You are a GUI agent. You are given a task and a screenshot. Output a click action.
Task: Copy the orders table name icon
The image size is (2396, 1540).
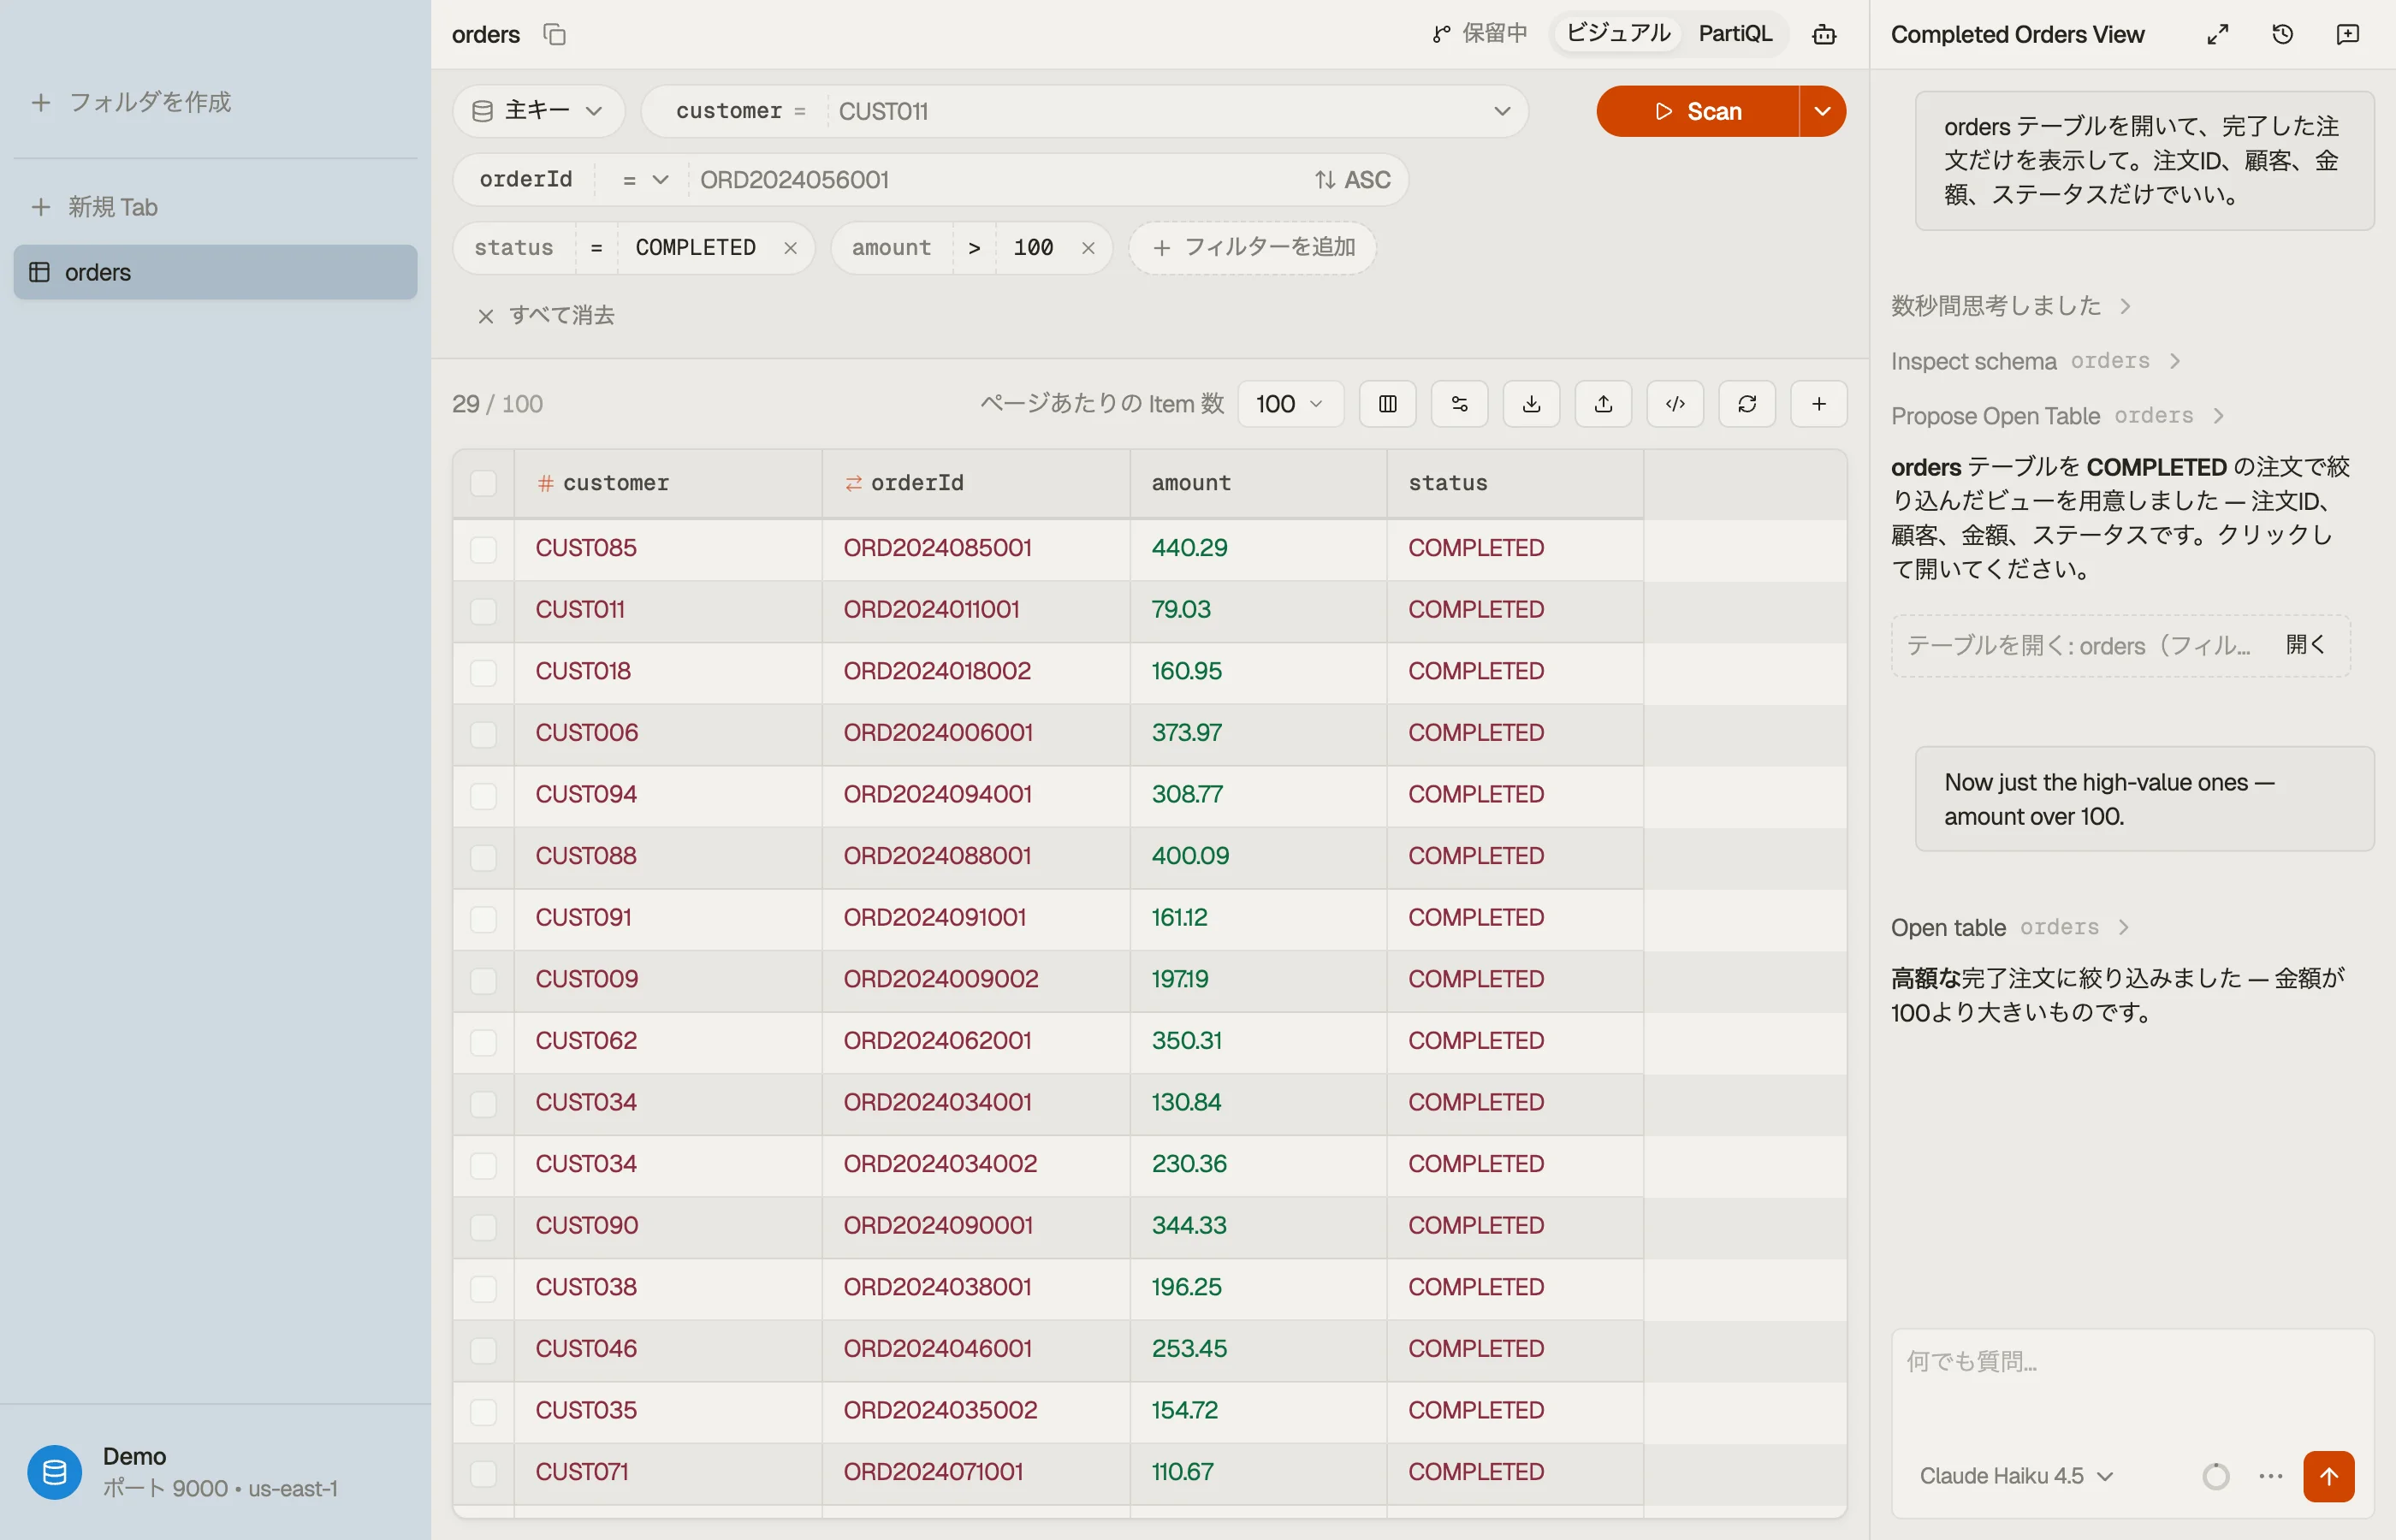(x=554, y=34)
